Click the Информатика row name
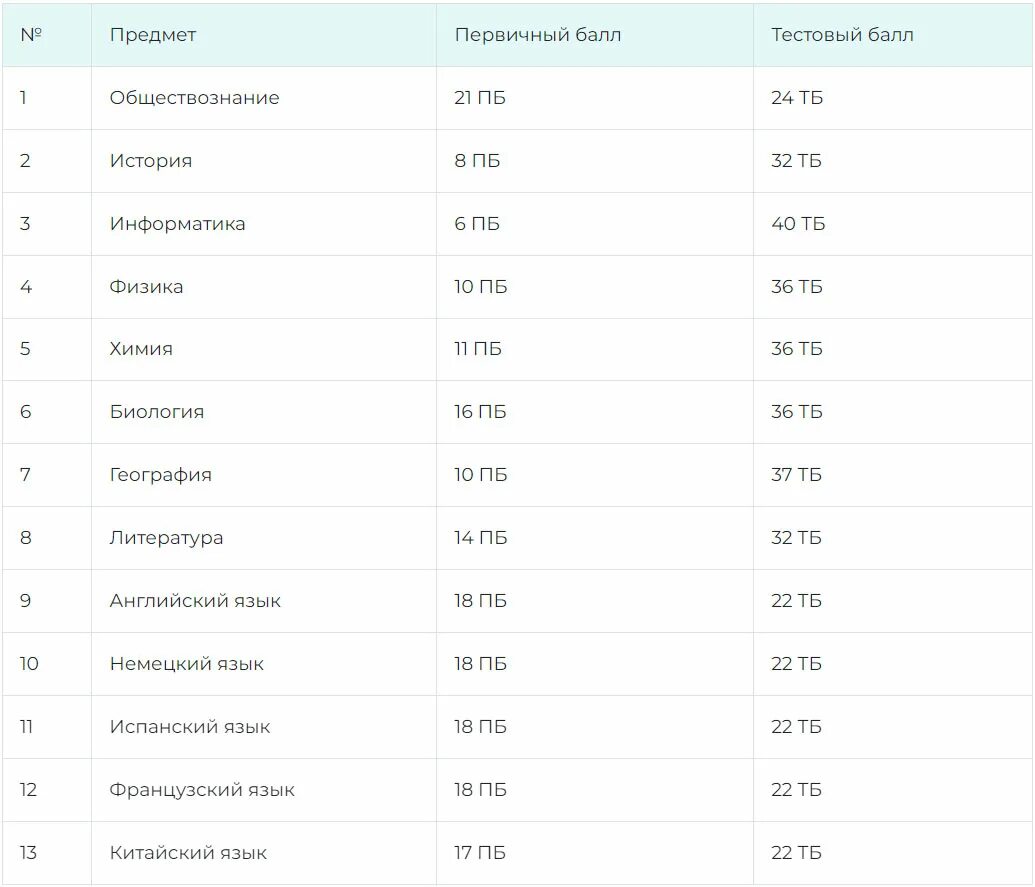 (x=177, y=224)
